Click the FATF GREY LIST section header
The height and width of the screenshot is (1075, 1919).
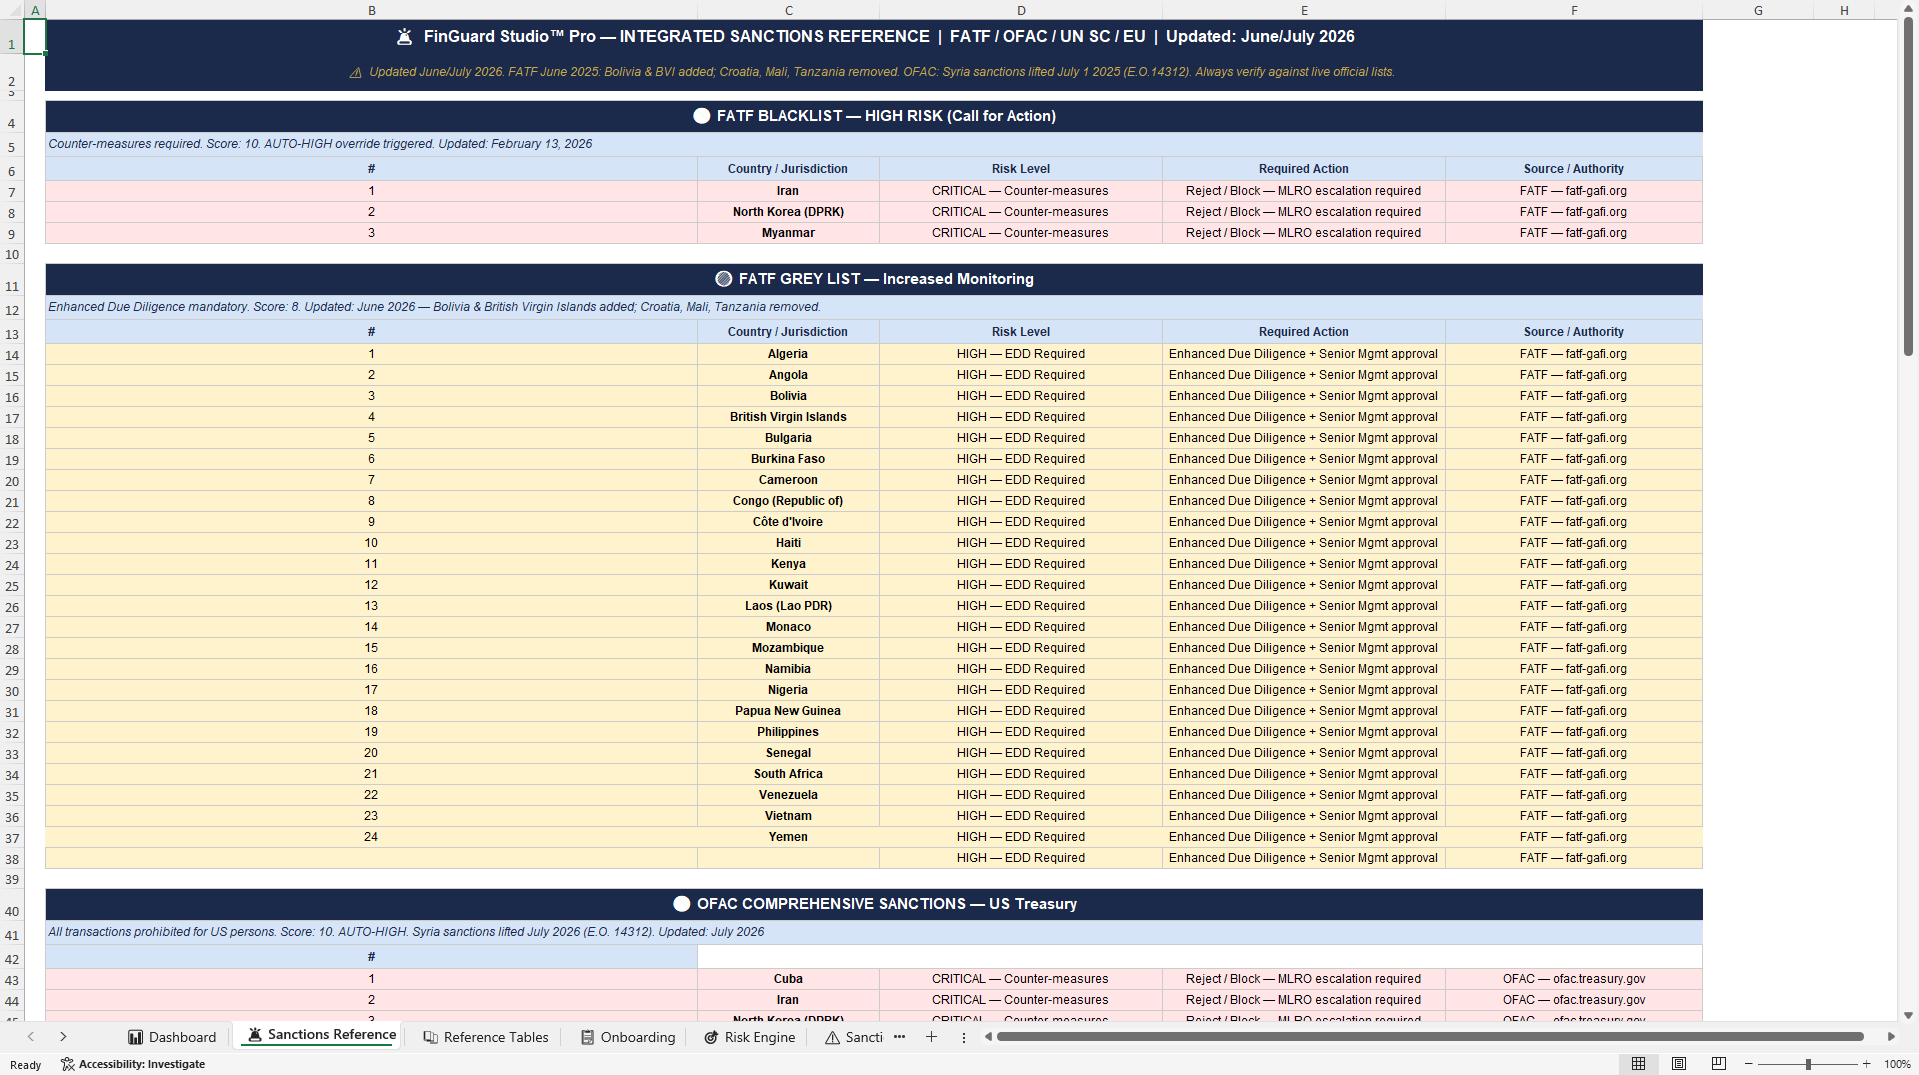(x=874, y=279)
